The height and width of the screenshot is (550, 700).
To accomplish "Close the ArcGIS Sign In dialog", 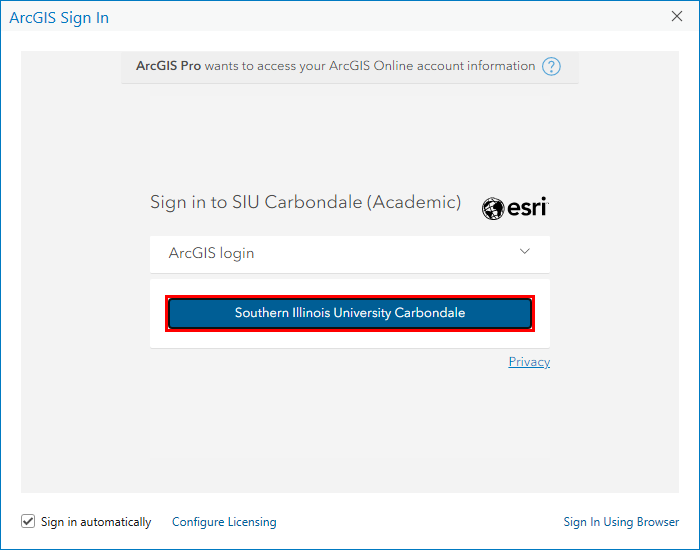I will click(677, 17).
